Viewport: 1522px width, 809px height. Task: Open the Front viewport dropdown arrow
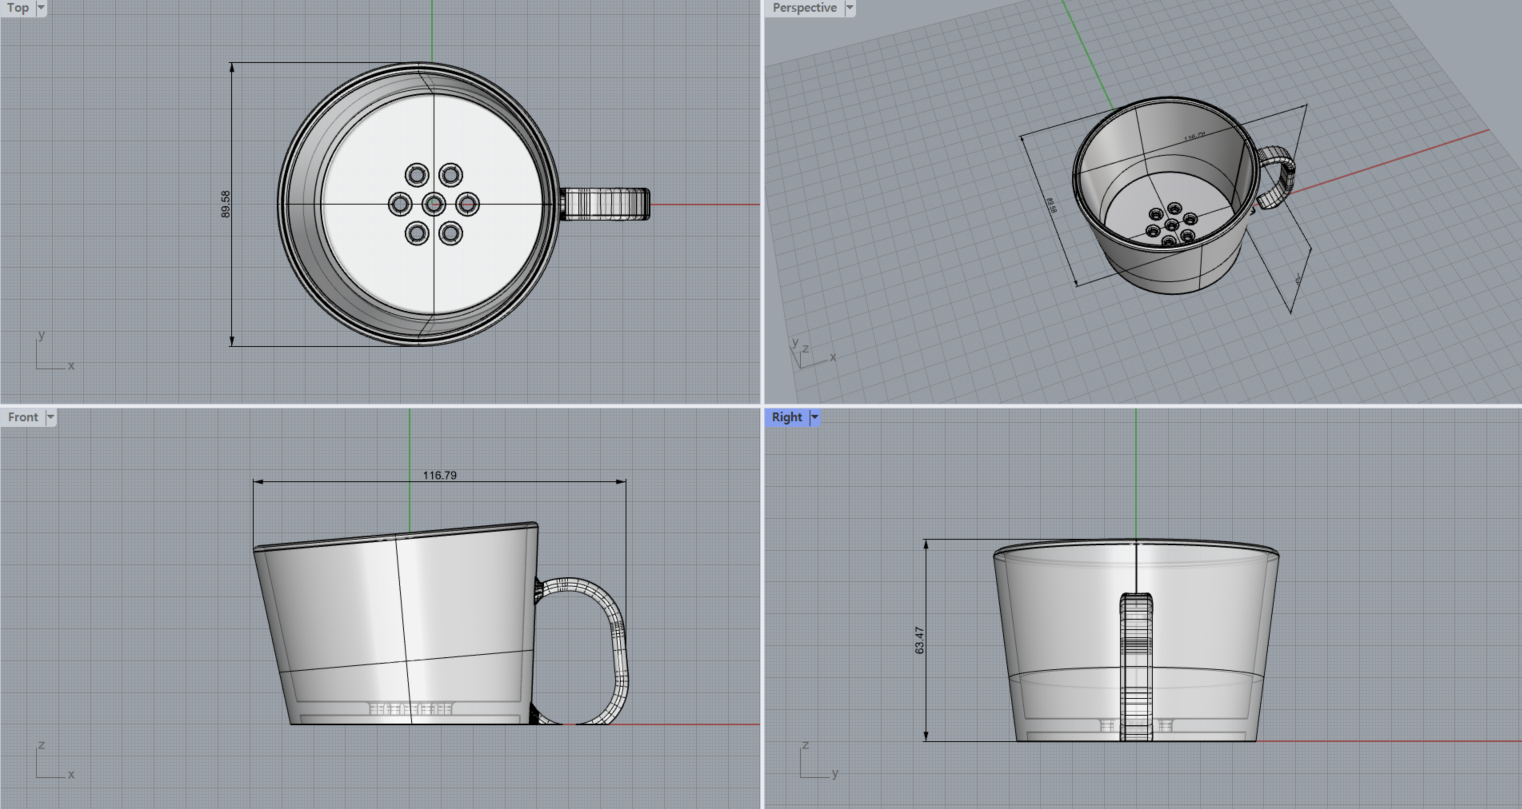tap(50, 417)
